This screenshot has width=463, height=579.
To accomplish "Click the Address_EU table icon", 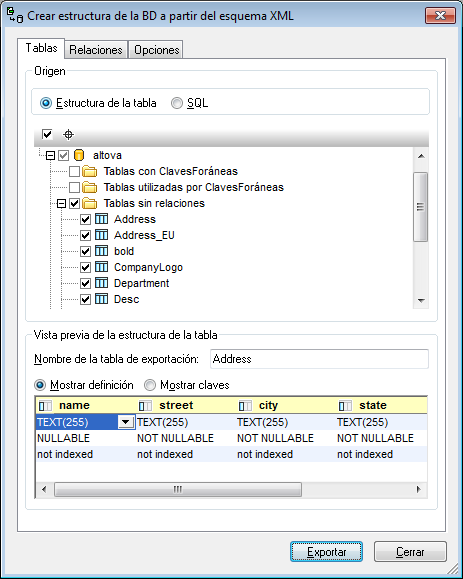I will point(102,235).
